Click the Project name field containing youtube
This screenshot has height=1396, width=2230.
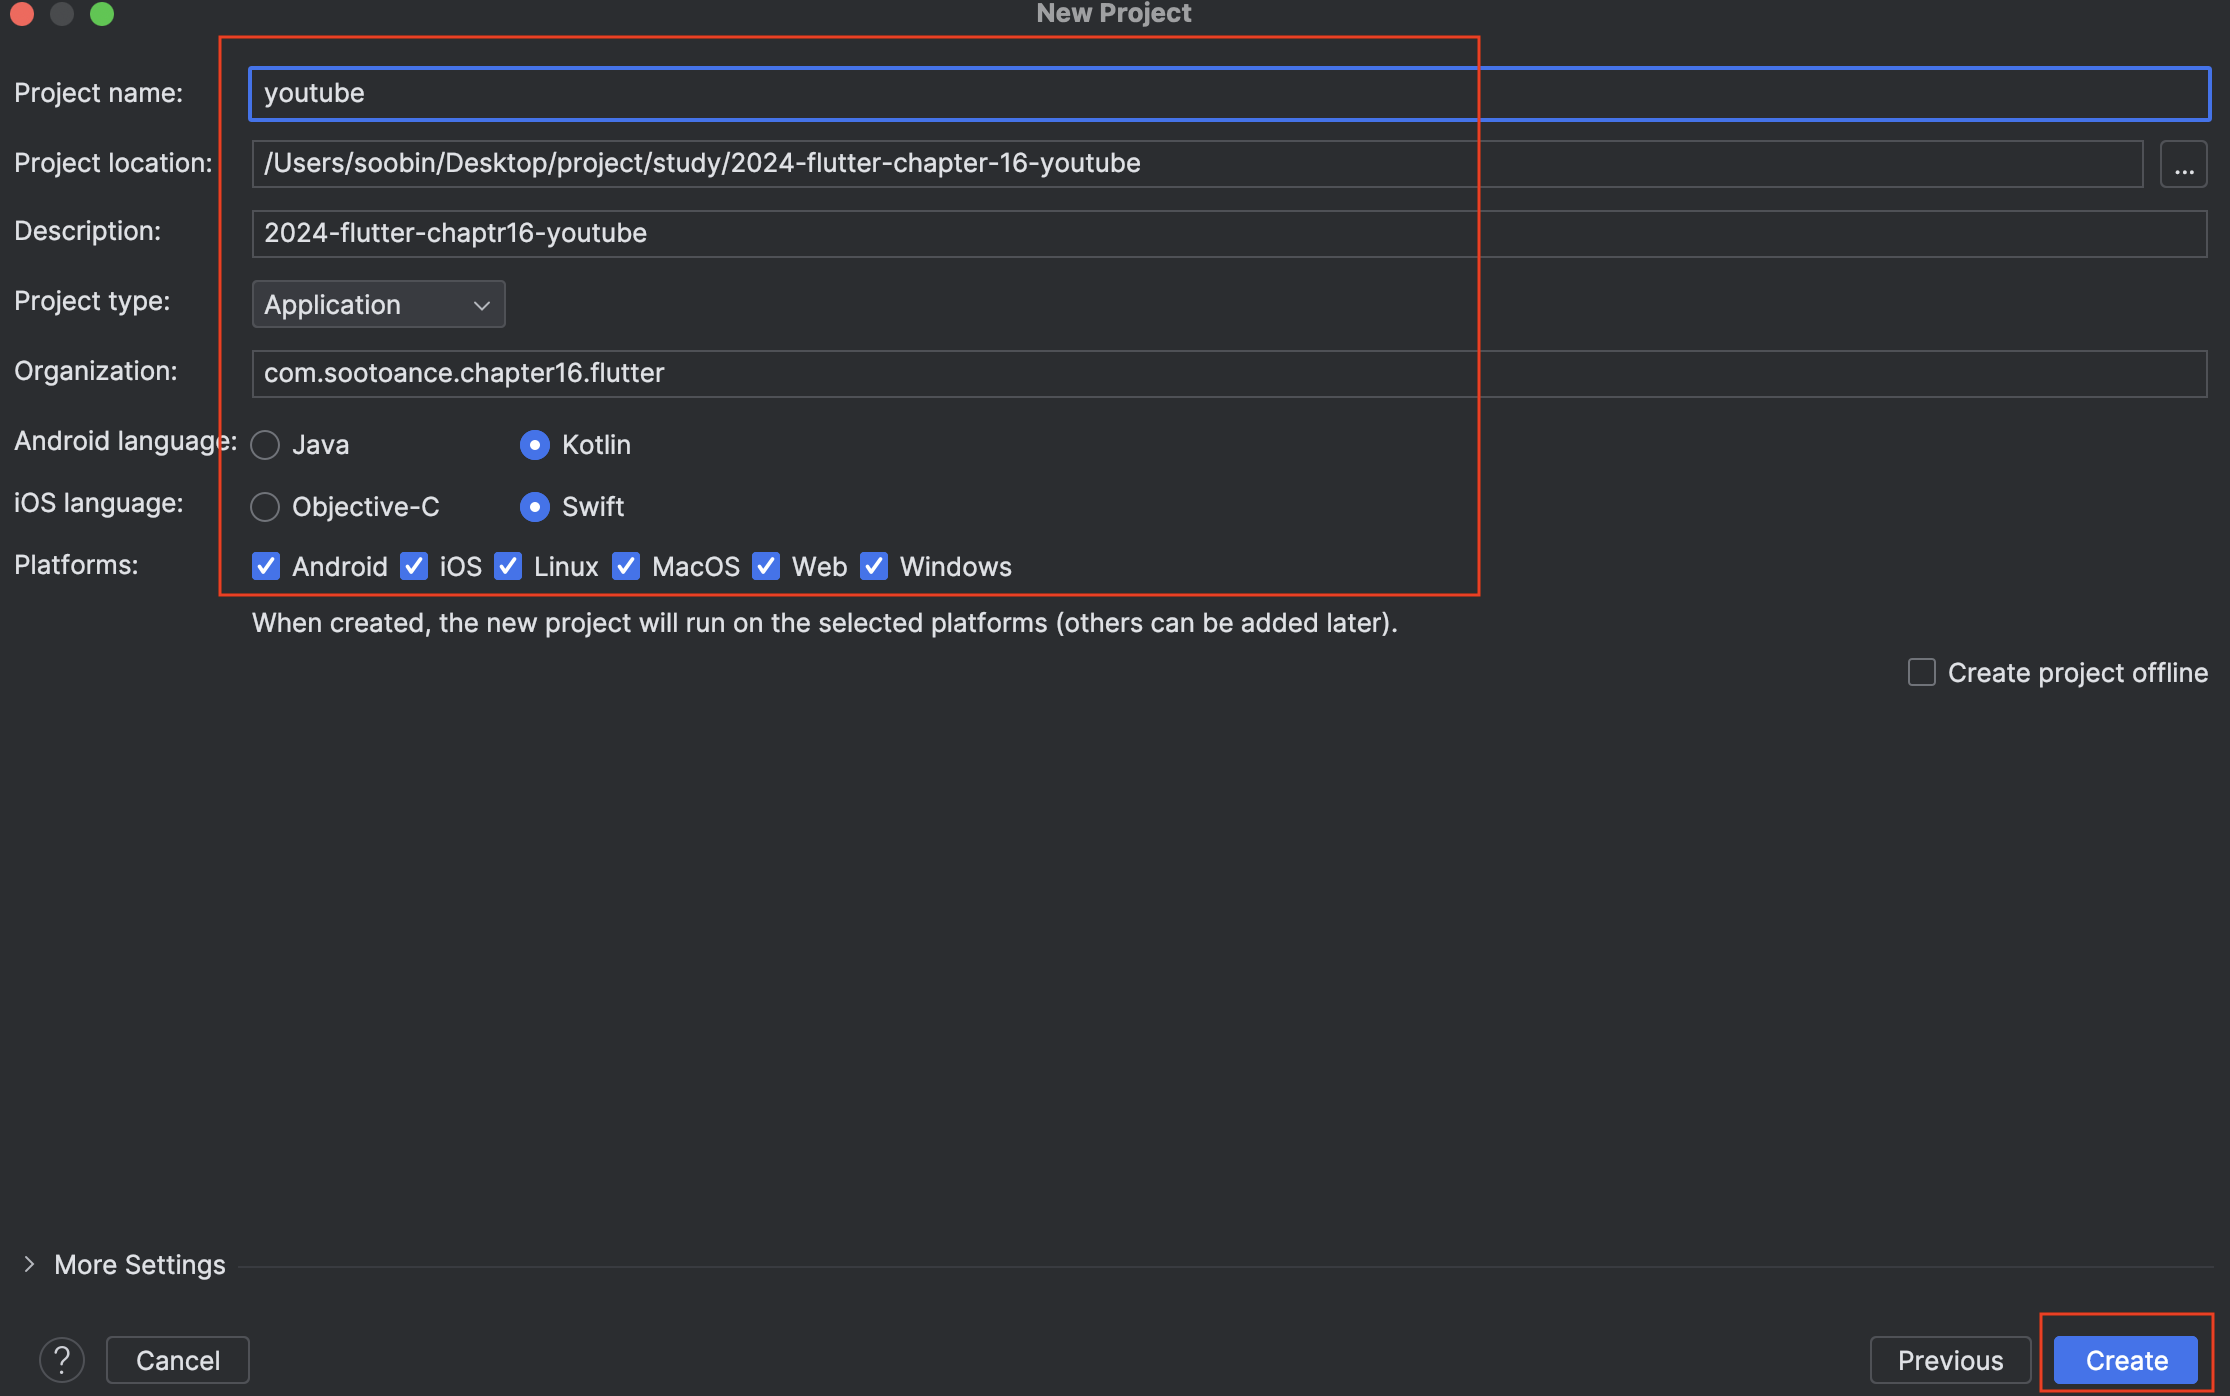point(1229,94)
